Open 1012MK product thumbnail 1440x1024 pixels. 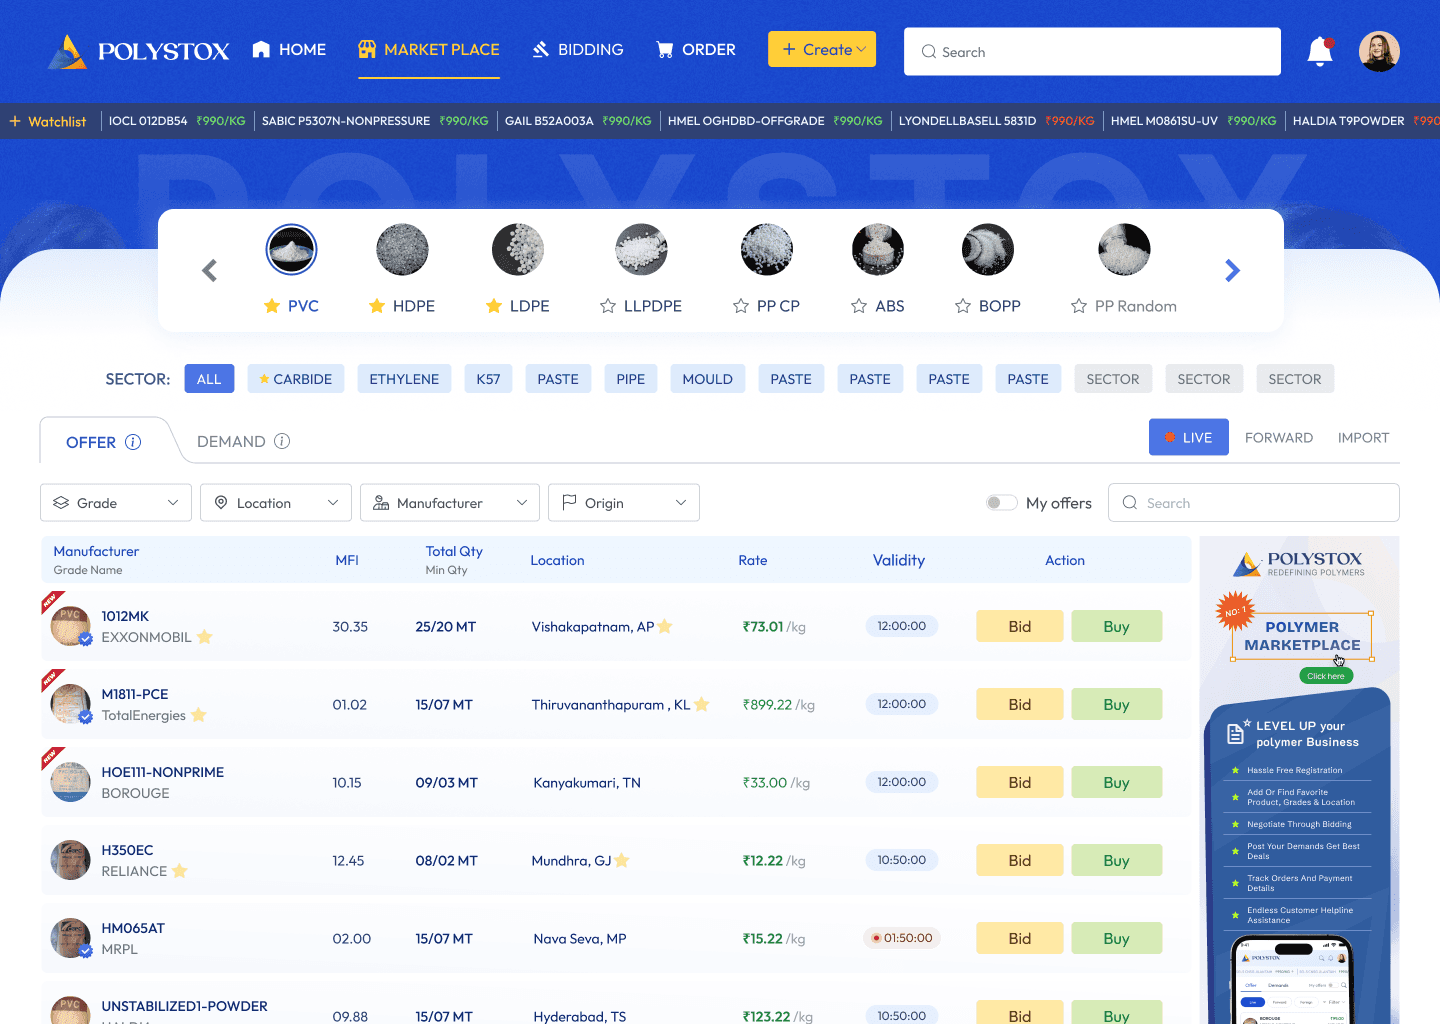[70, 626]
